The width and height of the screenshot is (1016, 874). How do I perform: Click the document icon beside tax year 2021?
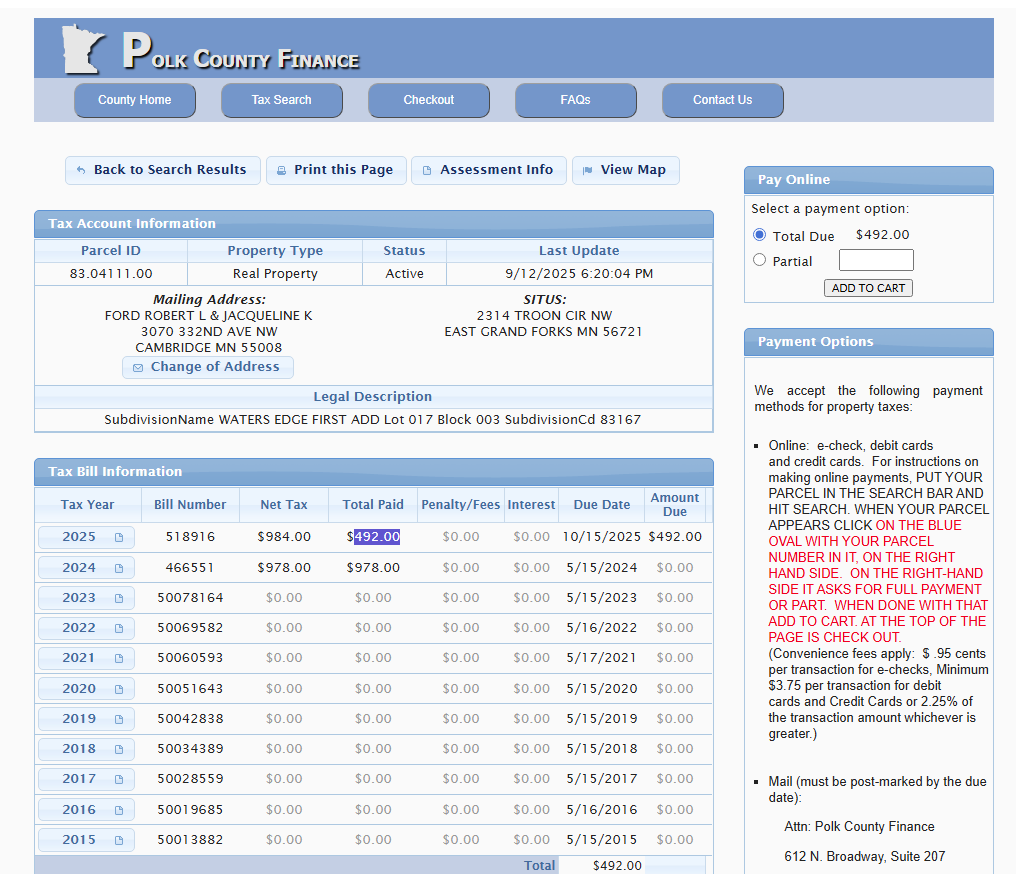coord(119,658)
